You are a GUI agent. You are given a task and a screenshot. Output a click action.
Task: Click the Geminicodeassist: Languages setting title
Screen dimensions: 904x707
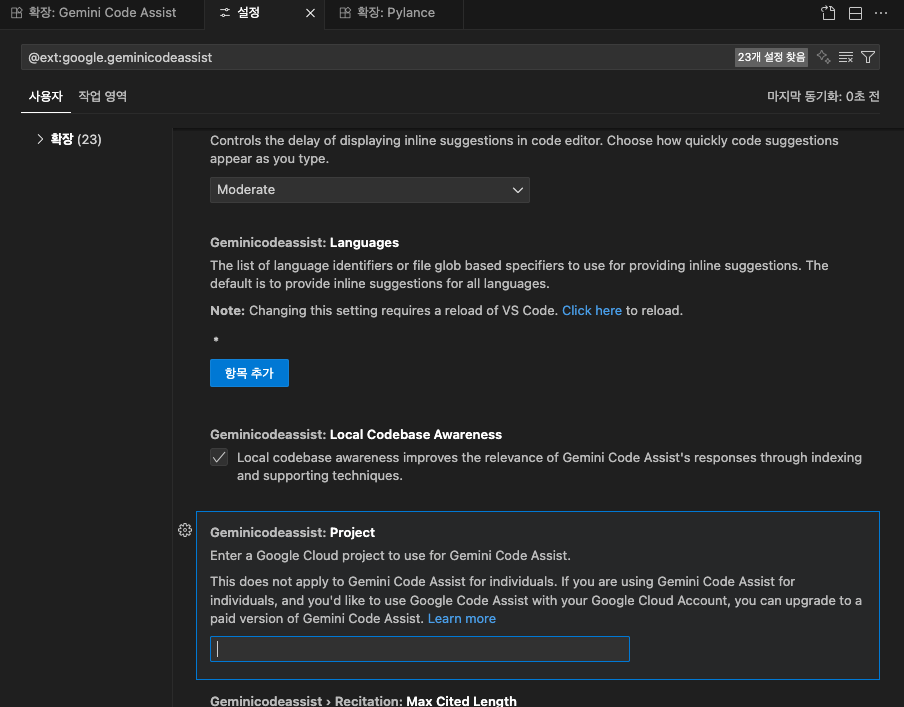click(x=304, y=242)
